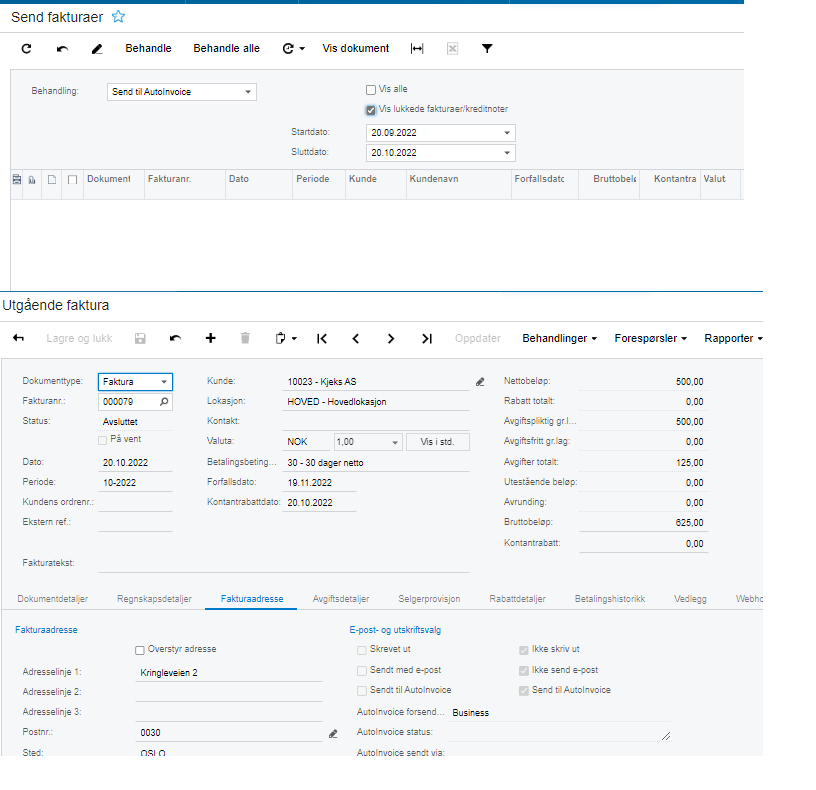
Task: Open the Avgiftsdetaljer tab
Action: pyautogui.click(x=341, y=599)
